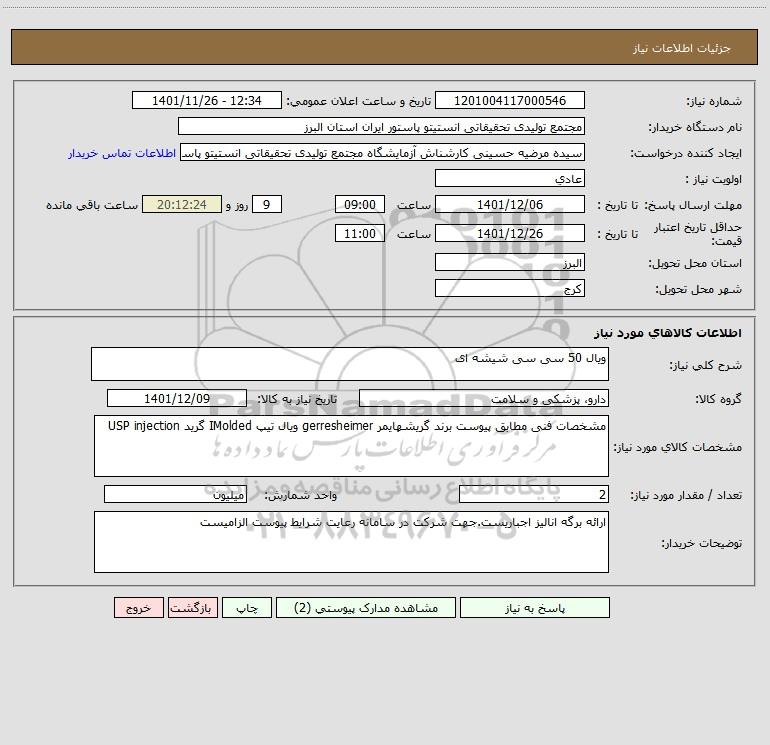Click the حداقل تاریخ اعتبار قیمت label
The width and height of the screenshot is (770, 745).
click(x=697, y=234)
